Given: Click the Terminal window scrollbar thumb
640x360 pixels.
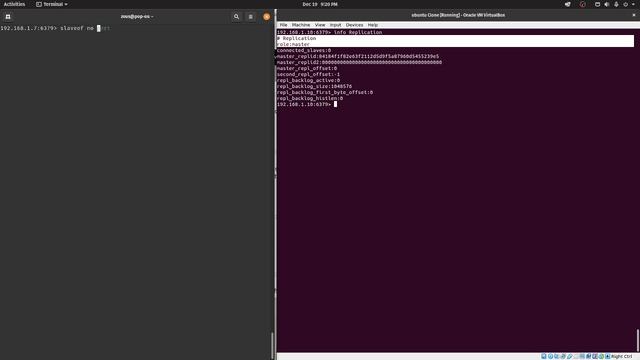Looking at the screenshot, I should click(x=273, y=345).
